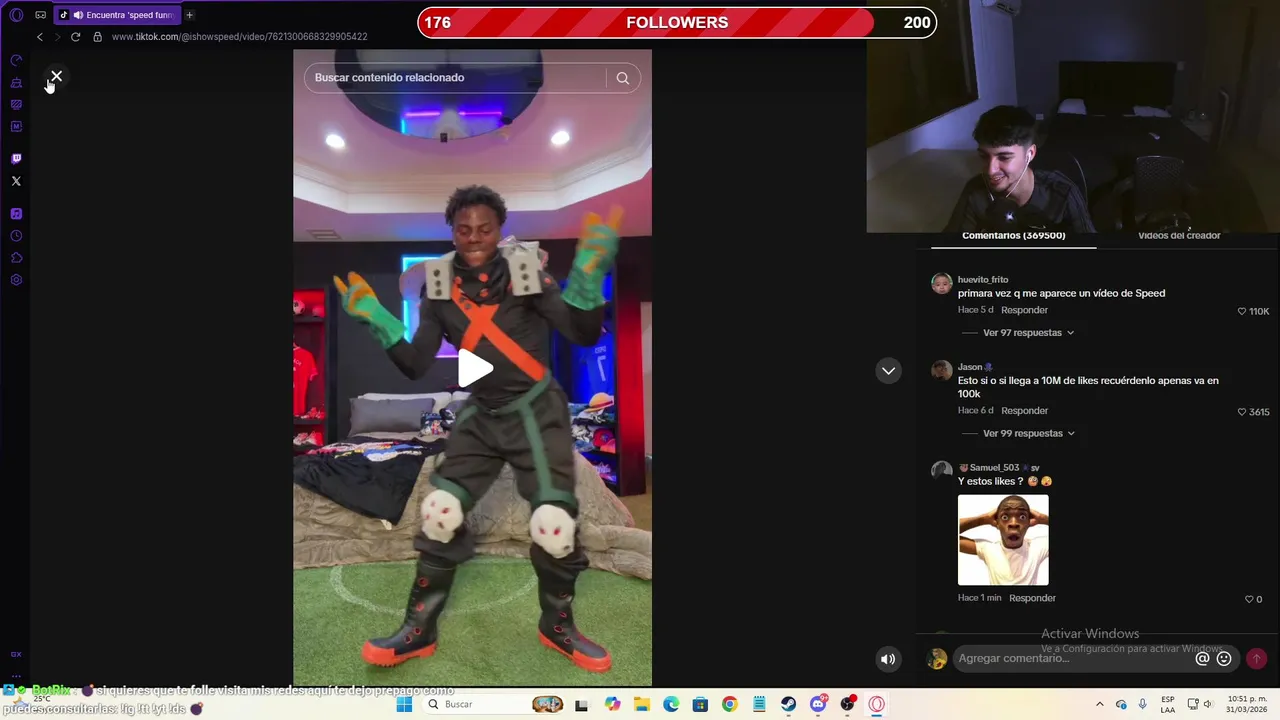This screenshot has width=1280, height=720.
Task: Open a new browser tab with plus button
Action: 189,15
